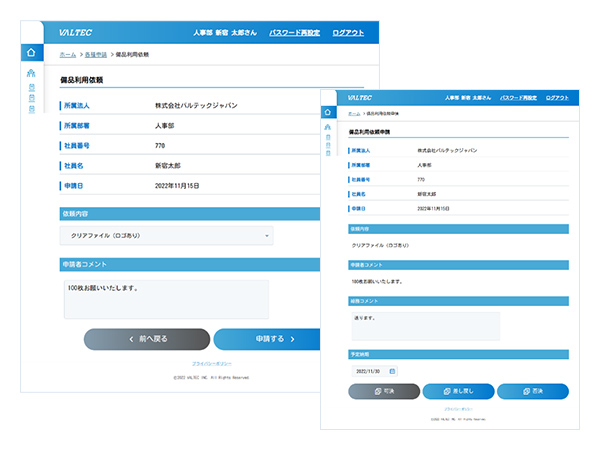600x450 pixels.
Task: Click 2022年11月15日 in the back window
Action: (x=177, y=186)
